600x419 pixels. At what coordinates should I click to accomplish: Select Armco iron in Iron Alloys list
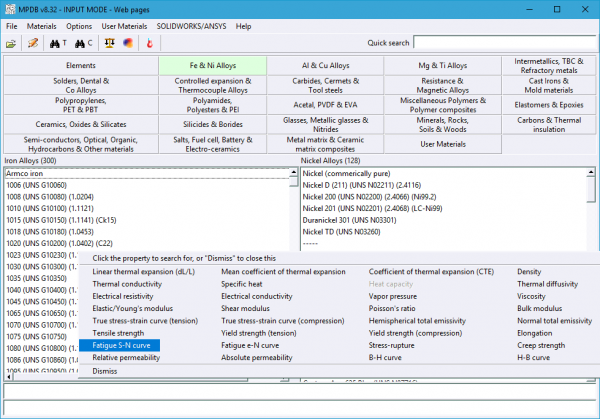coord(147,173)
